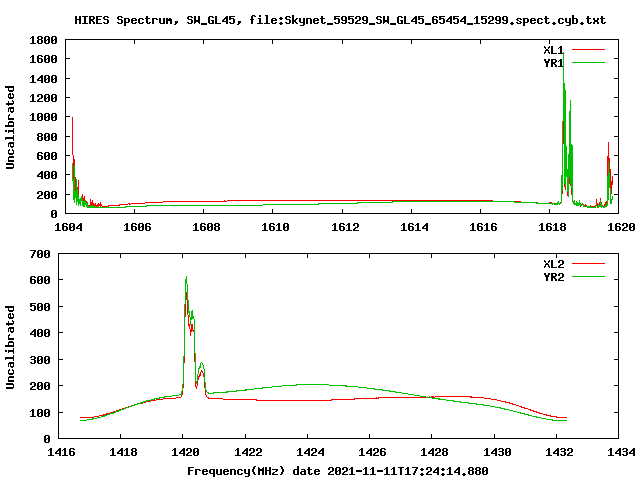Viewport: 640px width, 480px height.
Task: Click the 1606 x-axis tick label
Action: point(137,227)
